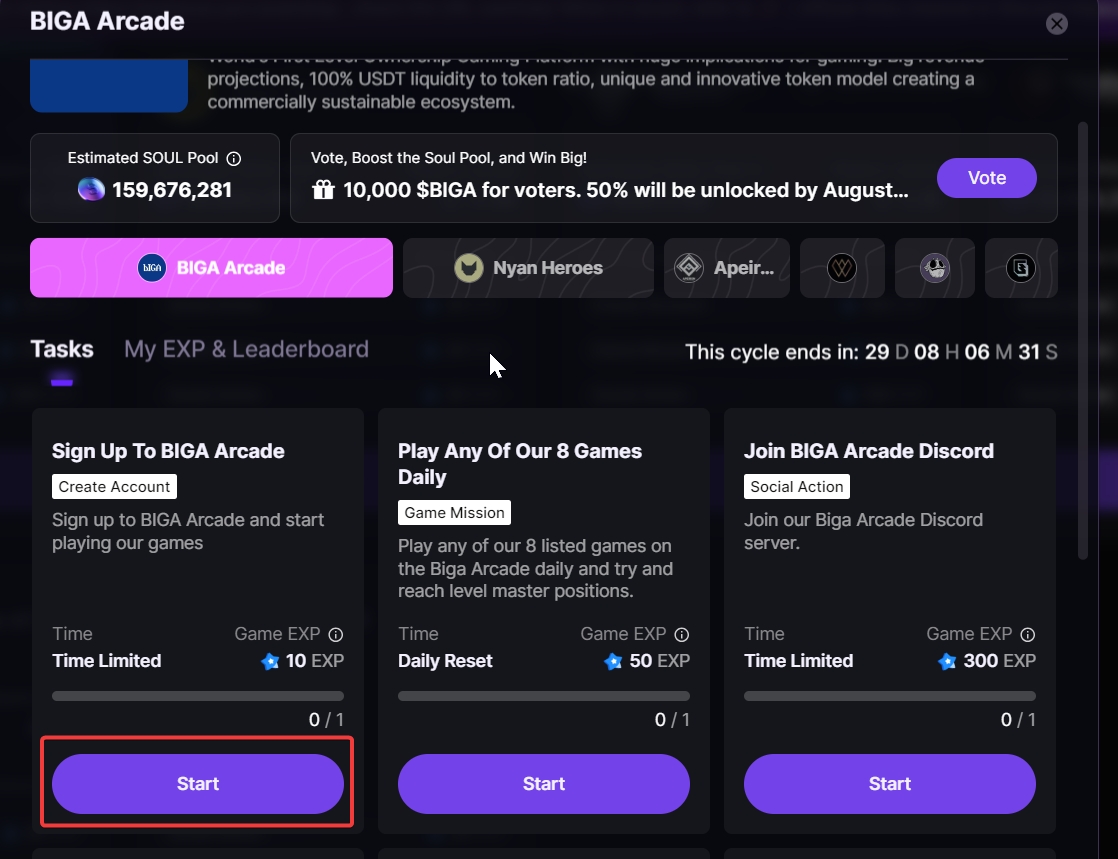
Task: Open My EXP & Leaderboard tab
Action: point(246,349)
